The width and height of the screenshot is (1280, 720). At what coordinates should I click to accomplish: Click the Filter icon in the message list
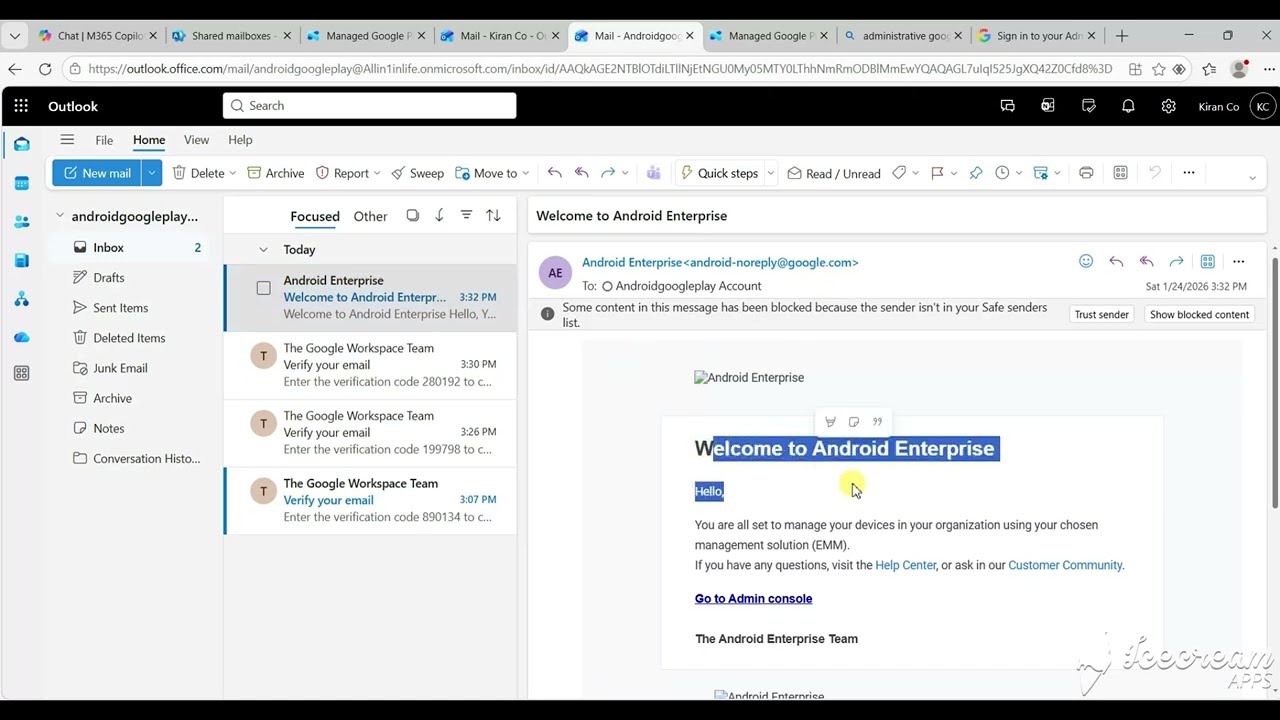[466, 216]
